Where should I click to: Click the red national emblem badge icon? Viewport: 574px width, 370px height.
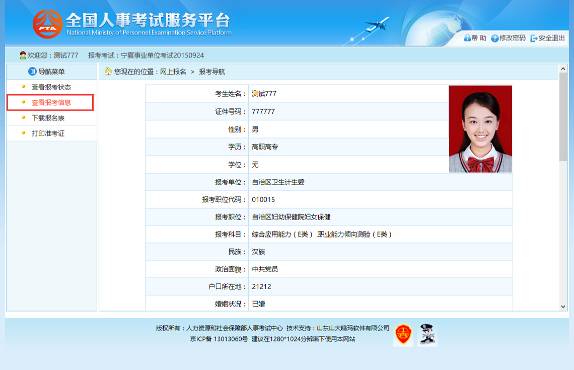[403, 334]
